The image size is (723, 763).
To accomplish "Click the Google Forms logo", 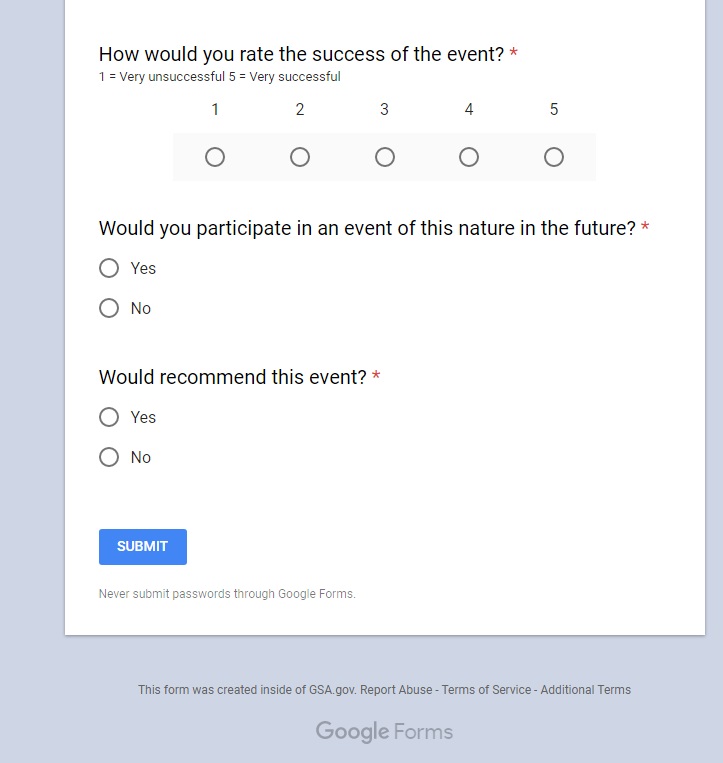I will pyautogui.click(x=384, y=732).
